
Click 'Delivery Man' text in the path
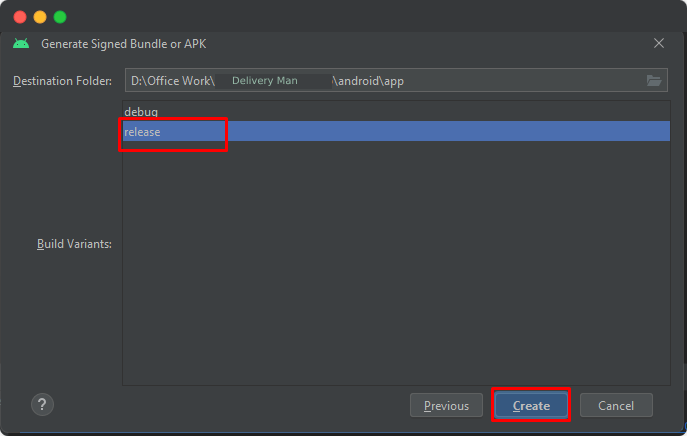(x=264, y=80)
